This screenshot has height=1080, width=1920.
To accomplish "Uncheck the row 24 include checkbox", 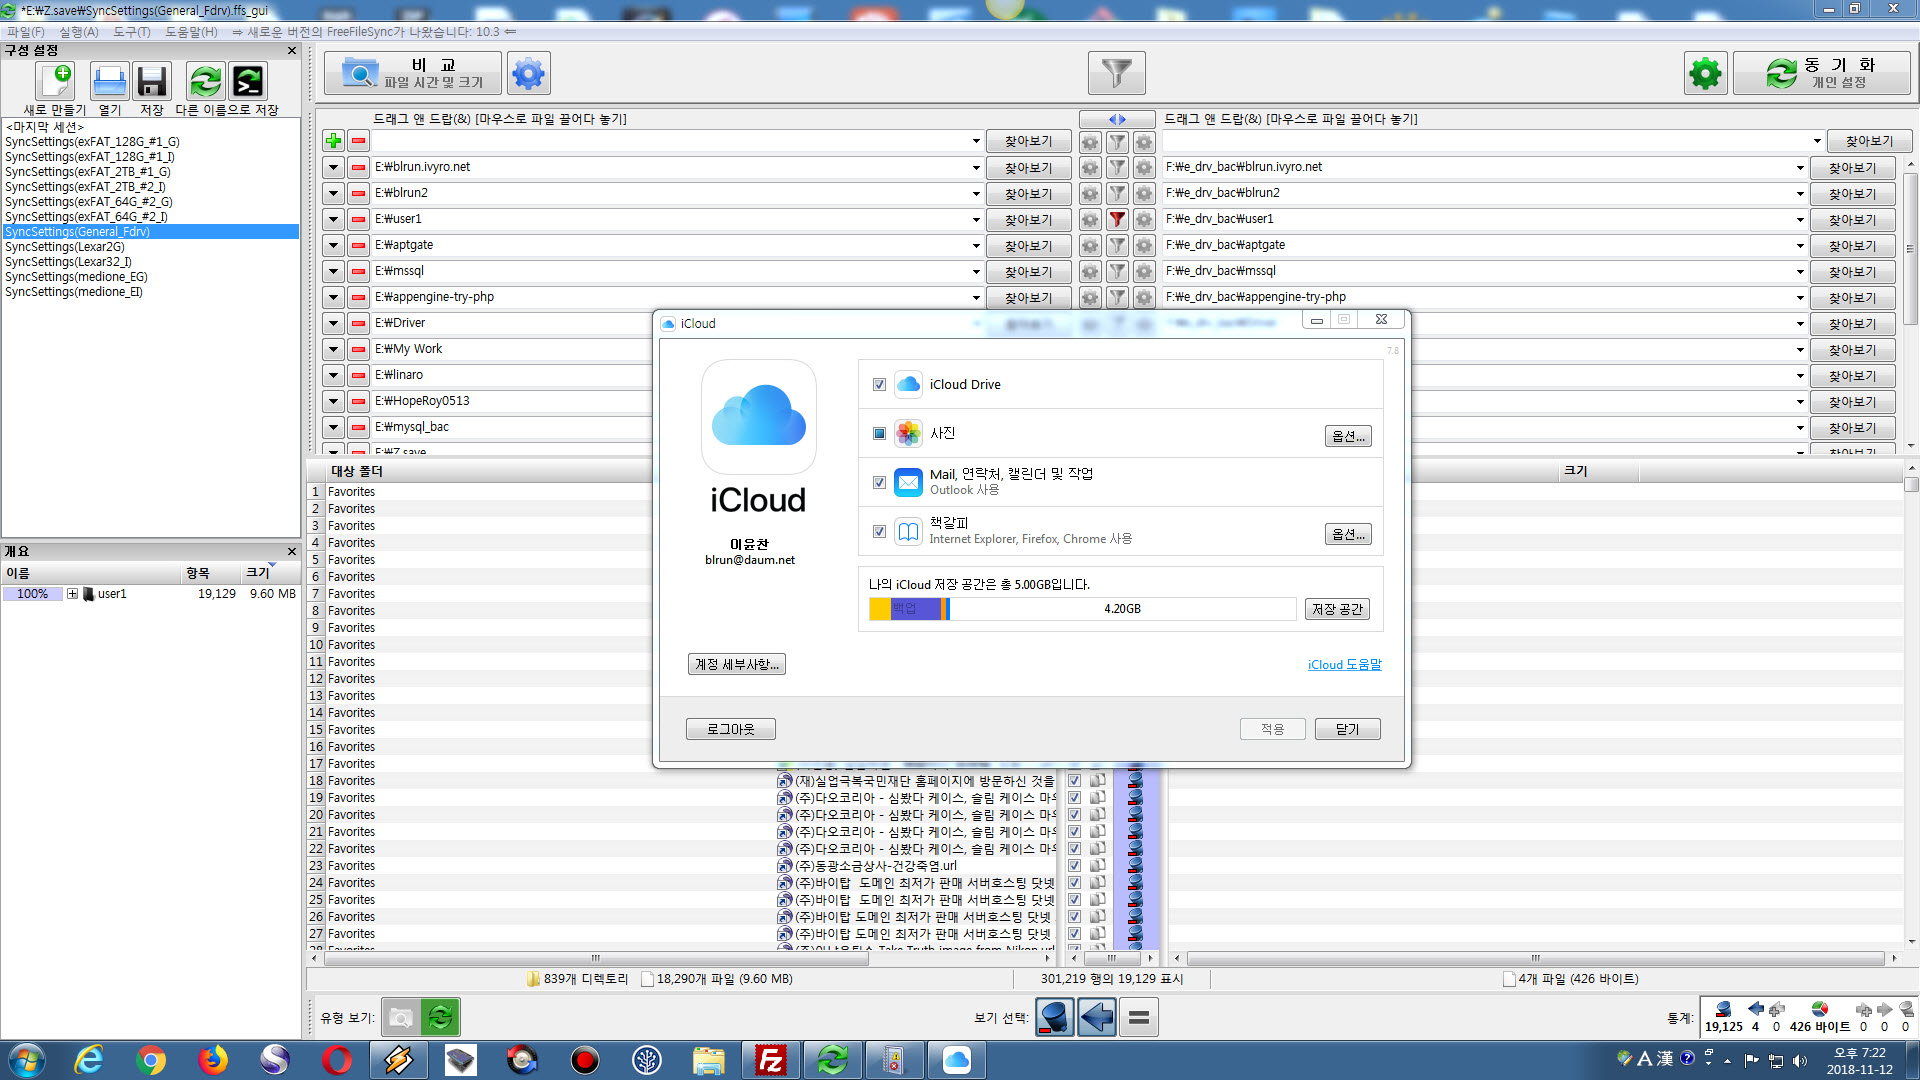I will 1074,883.
